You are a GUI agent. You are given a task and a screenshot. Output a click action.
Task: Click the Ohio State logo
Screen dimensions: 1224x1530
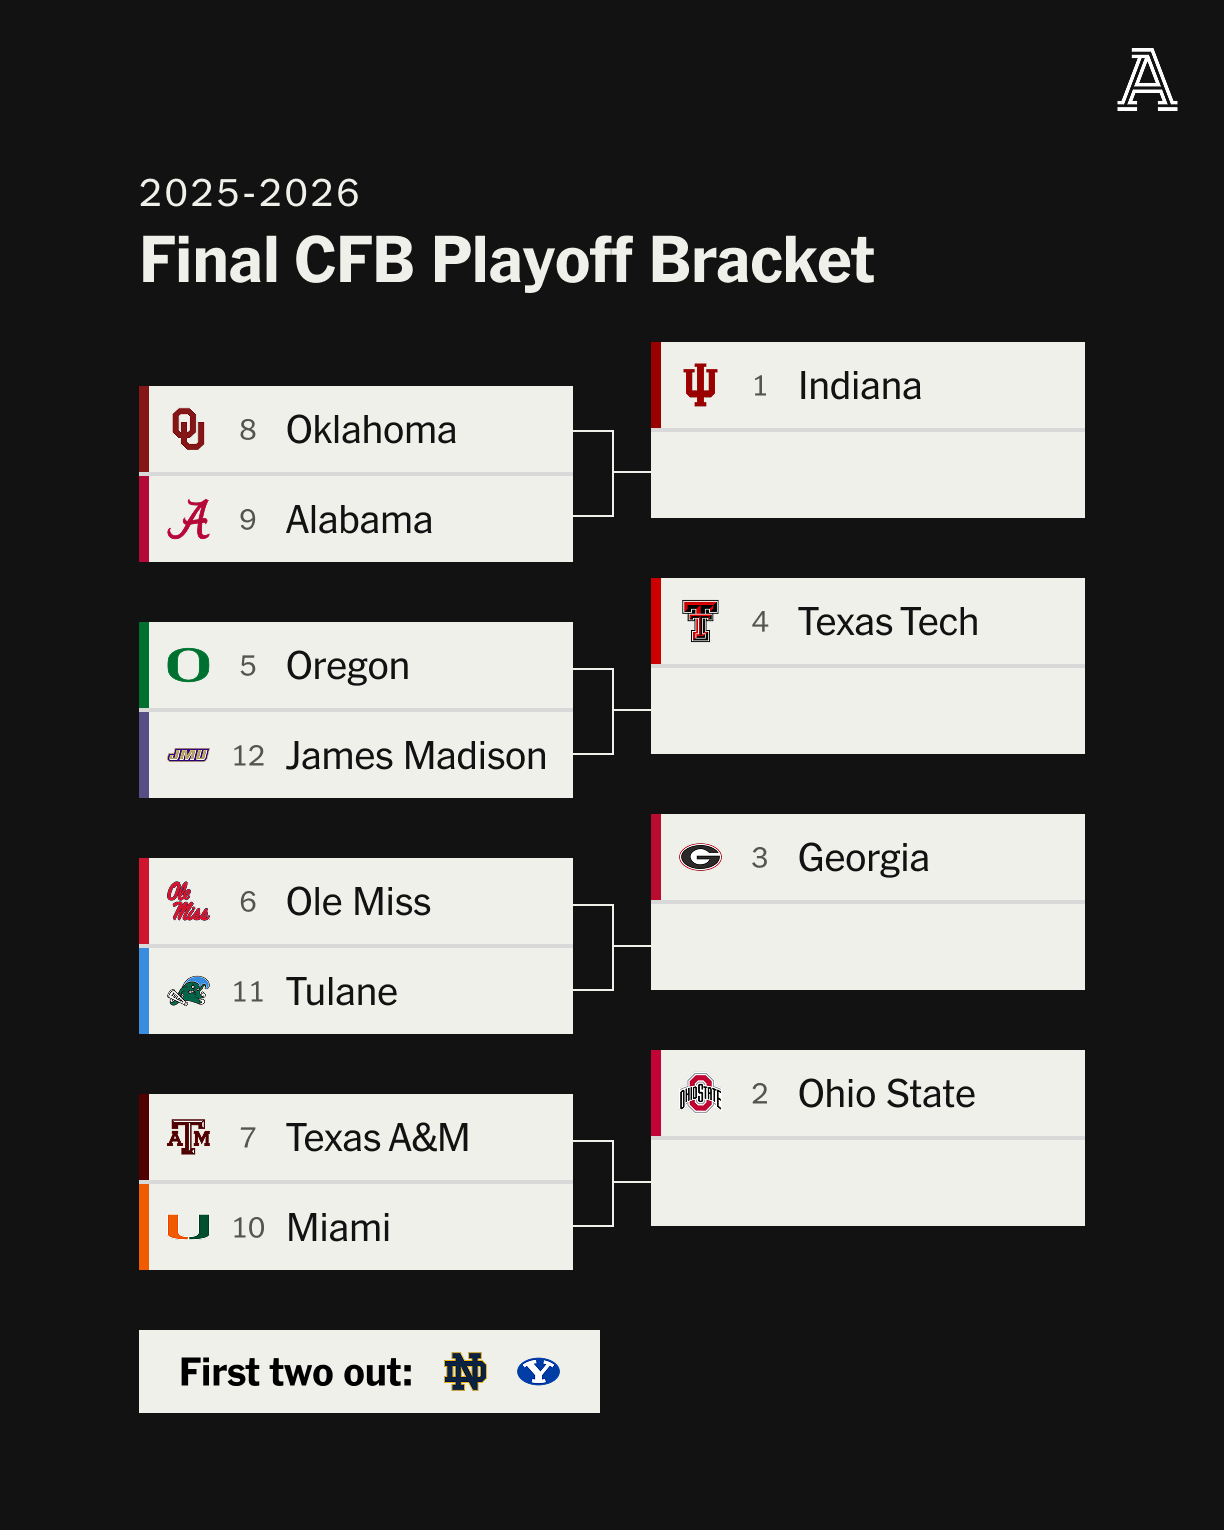(700, 1093)
